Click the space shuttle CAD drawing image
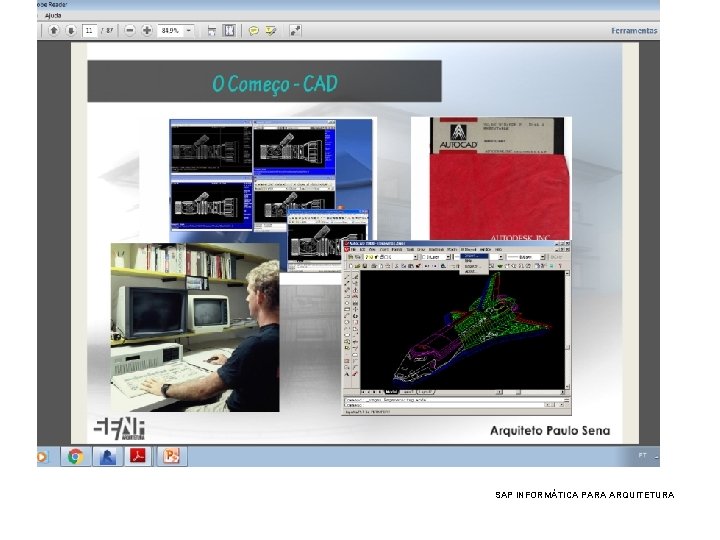This screenshot has height=540, width=720. [457, 328]
